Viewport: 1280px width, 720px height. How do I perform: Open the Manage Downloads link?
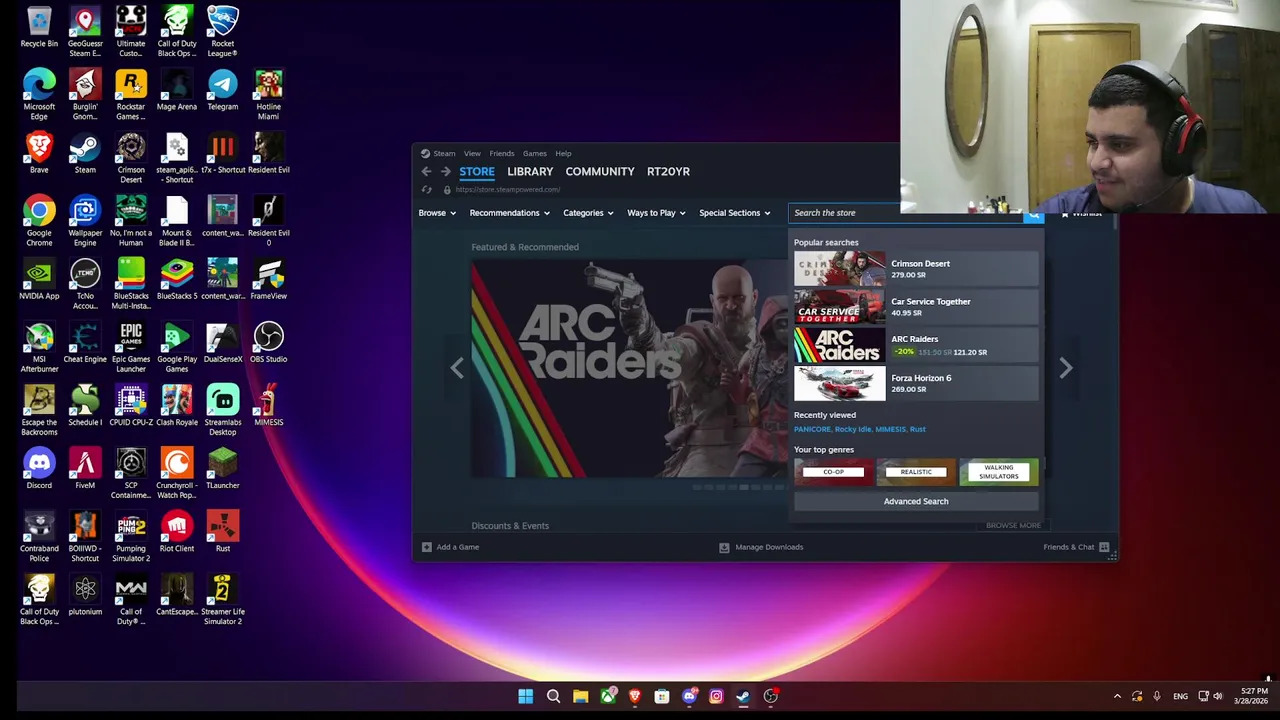point(769,547)
